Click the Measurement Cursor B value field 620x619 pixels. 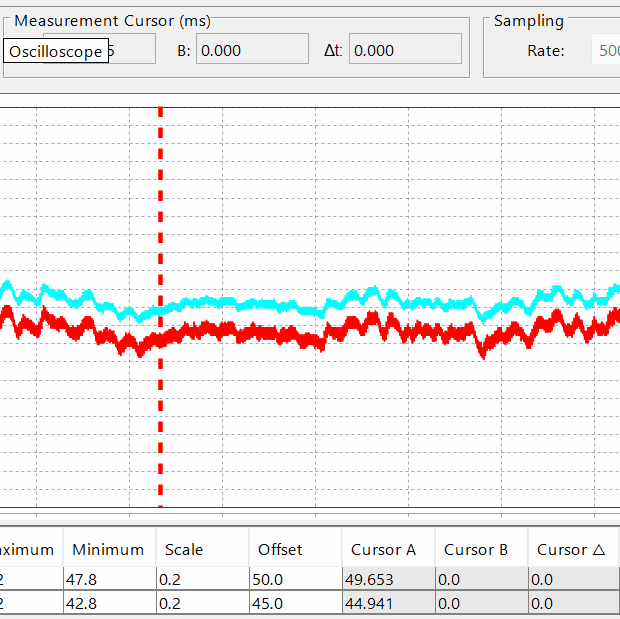[x=251, y=50]
